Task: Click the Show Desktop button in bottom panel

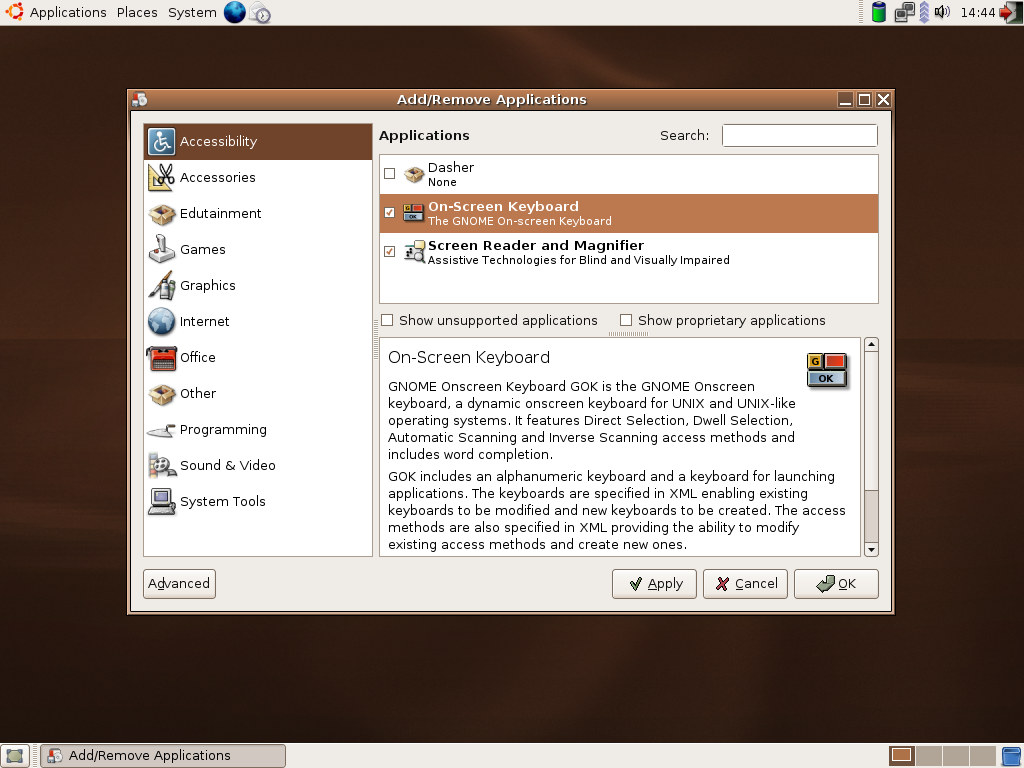Action: tap(14, 756)
